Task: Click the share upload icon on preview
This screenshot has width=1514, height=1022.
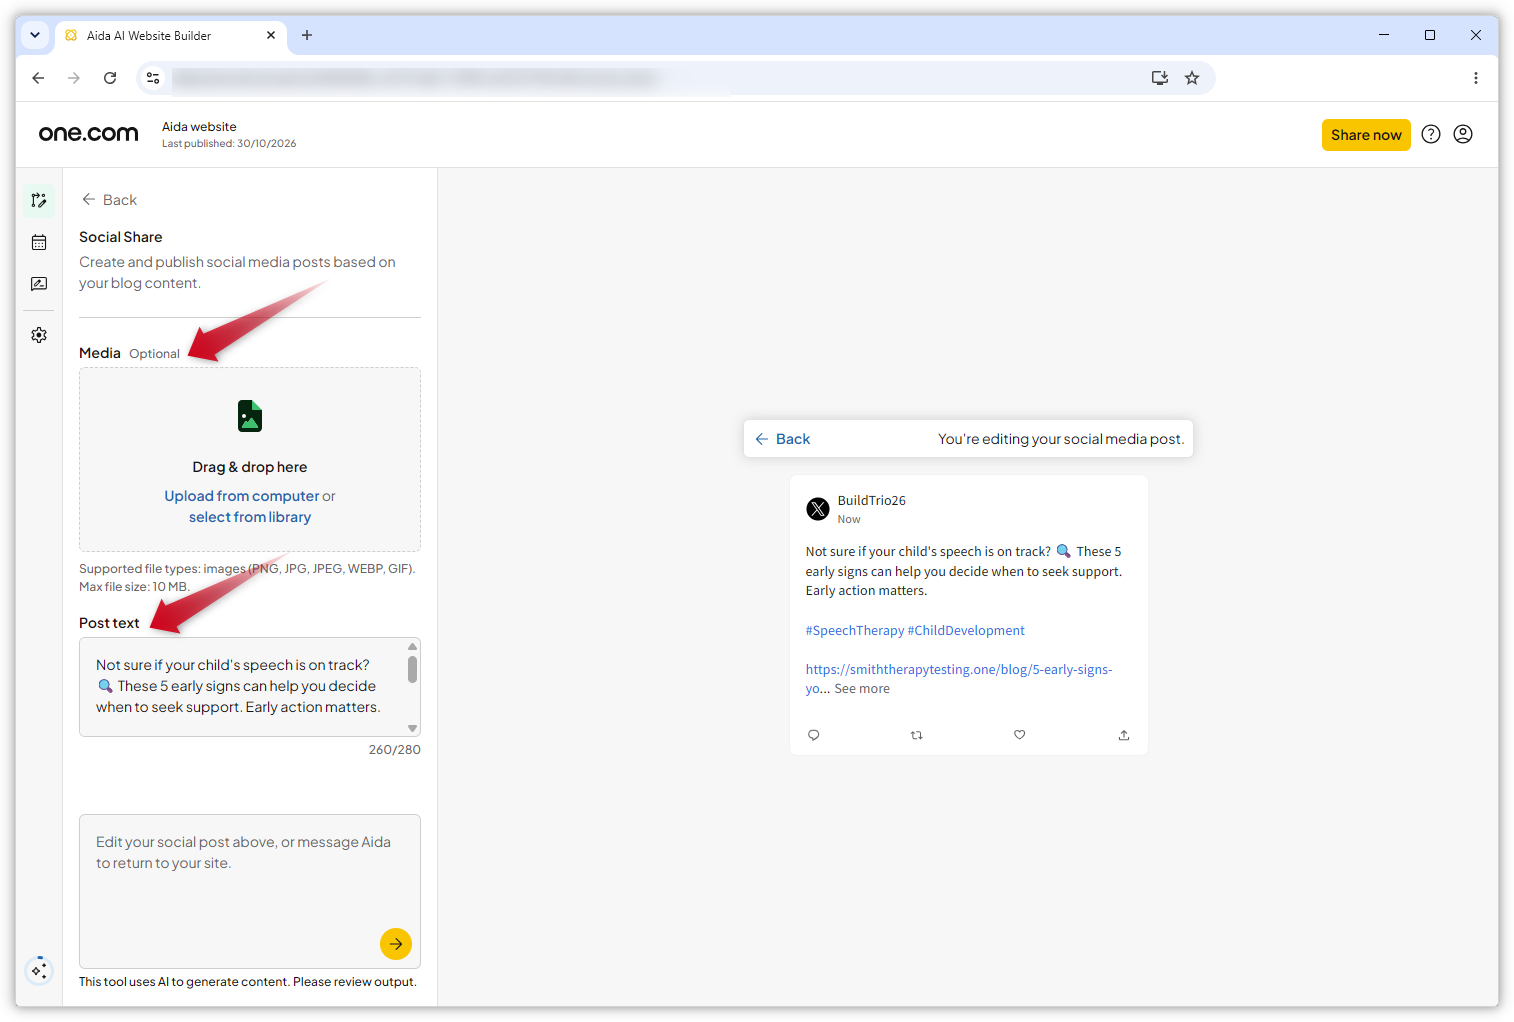Action: [1124, 735]
